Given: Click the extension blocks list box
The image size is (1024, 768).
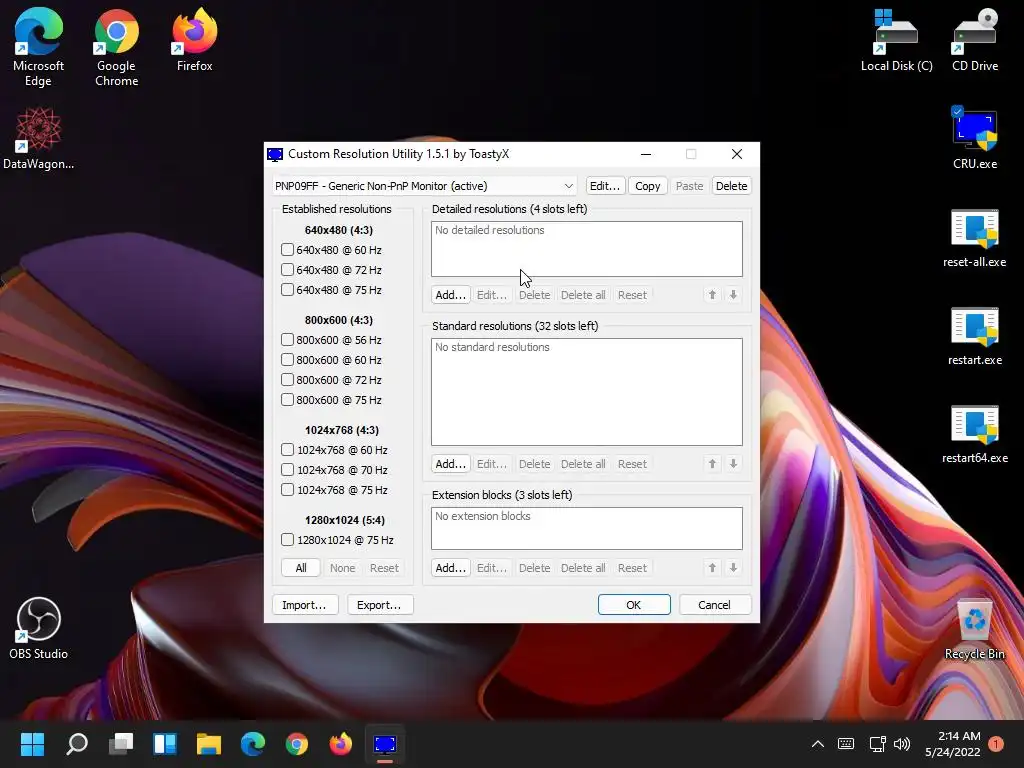Looking at the screenshot, I should 586,528.
